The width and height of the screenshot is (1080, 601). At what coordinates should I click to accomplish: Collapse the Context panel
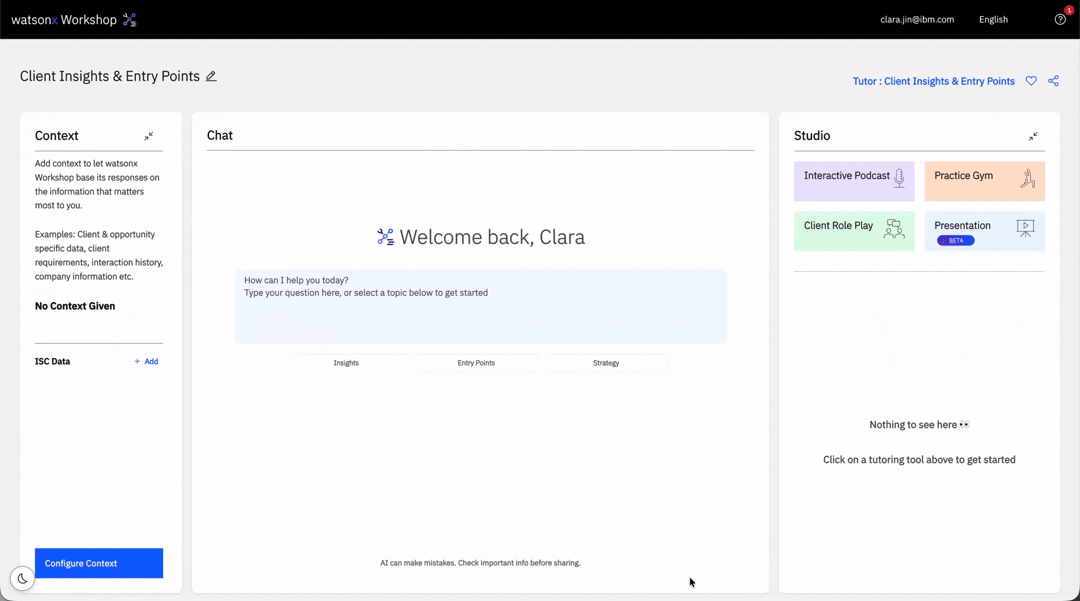[149, 136]
